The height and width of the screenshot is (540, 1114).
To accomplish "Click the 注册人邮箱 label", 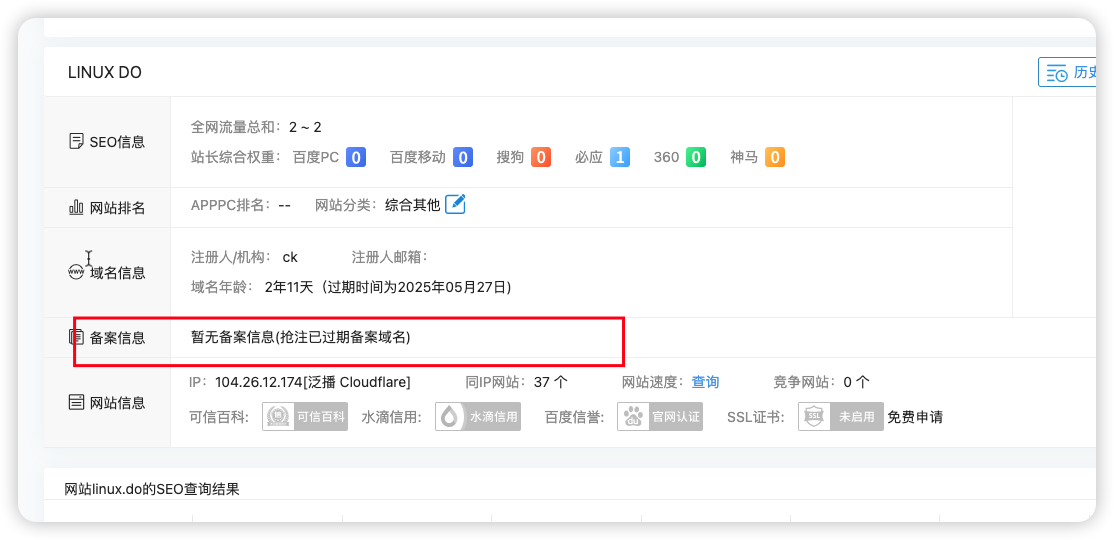I will [389, 257].
